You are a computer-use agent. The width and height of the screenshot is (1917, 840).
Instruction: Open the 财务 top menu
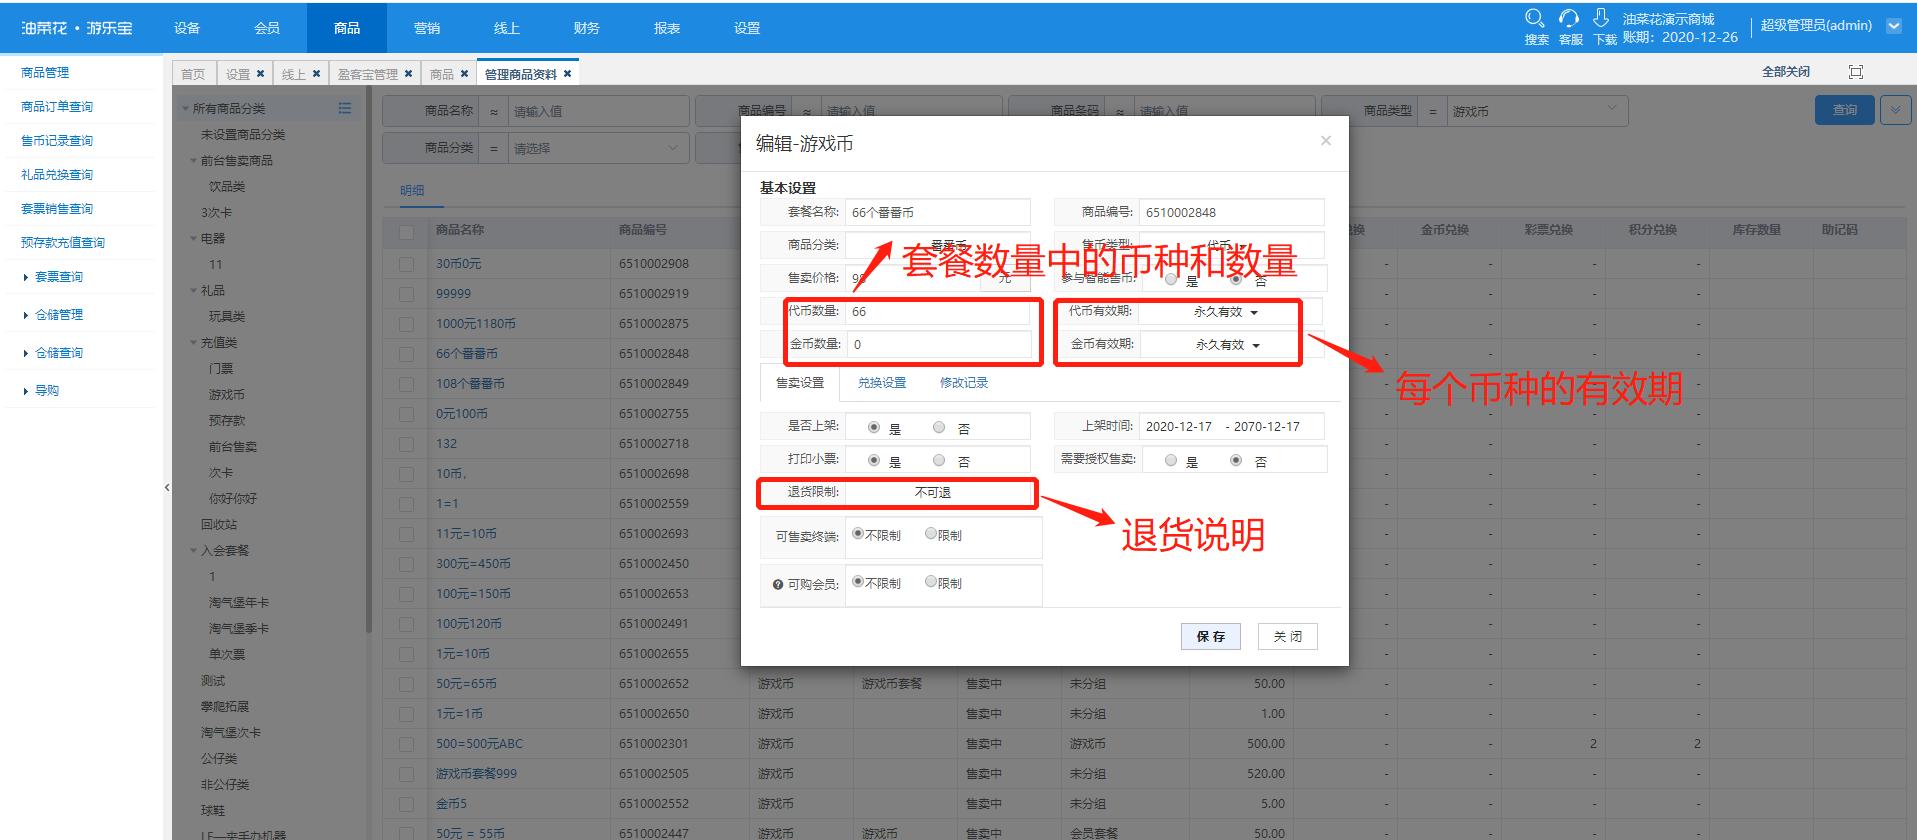[587, 28]
